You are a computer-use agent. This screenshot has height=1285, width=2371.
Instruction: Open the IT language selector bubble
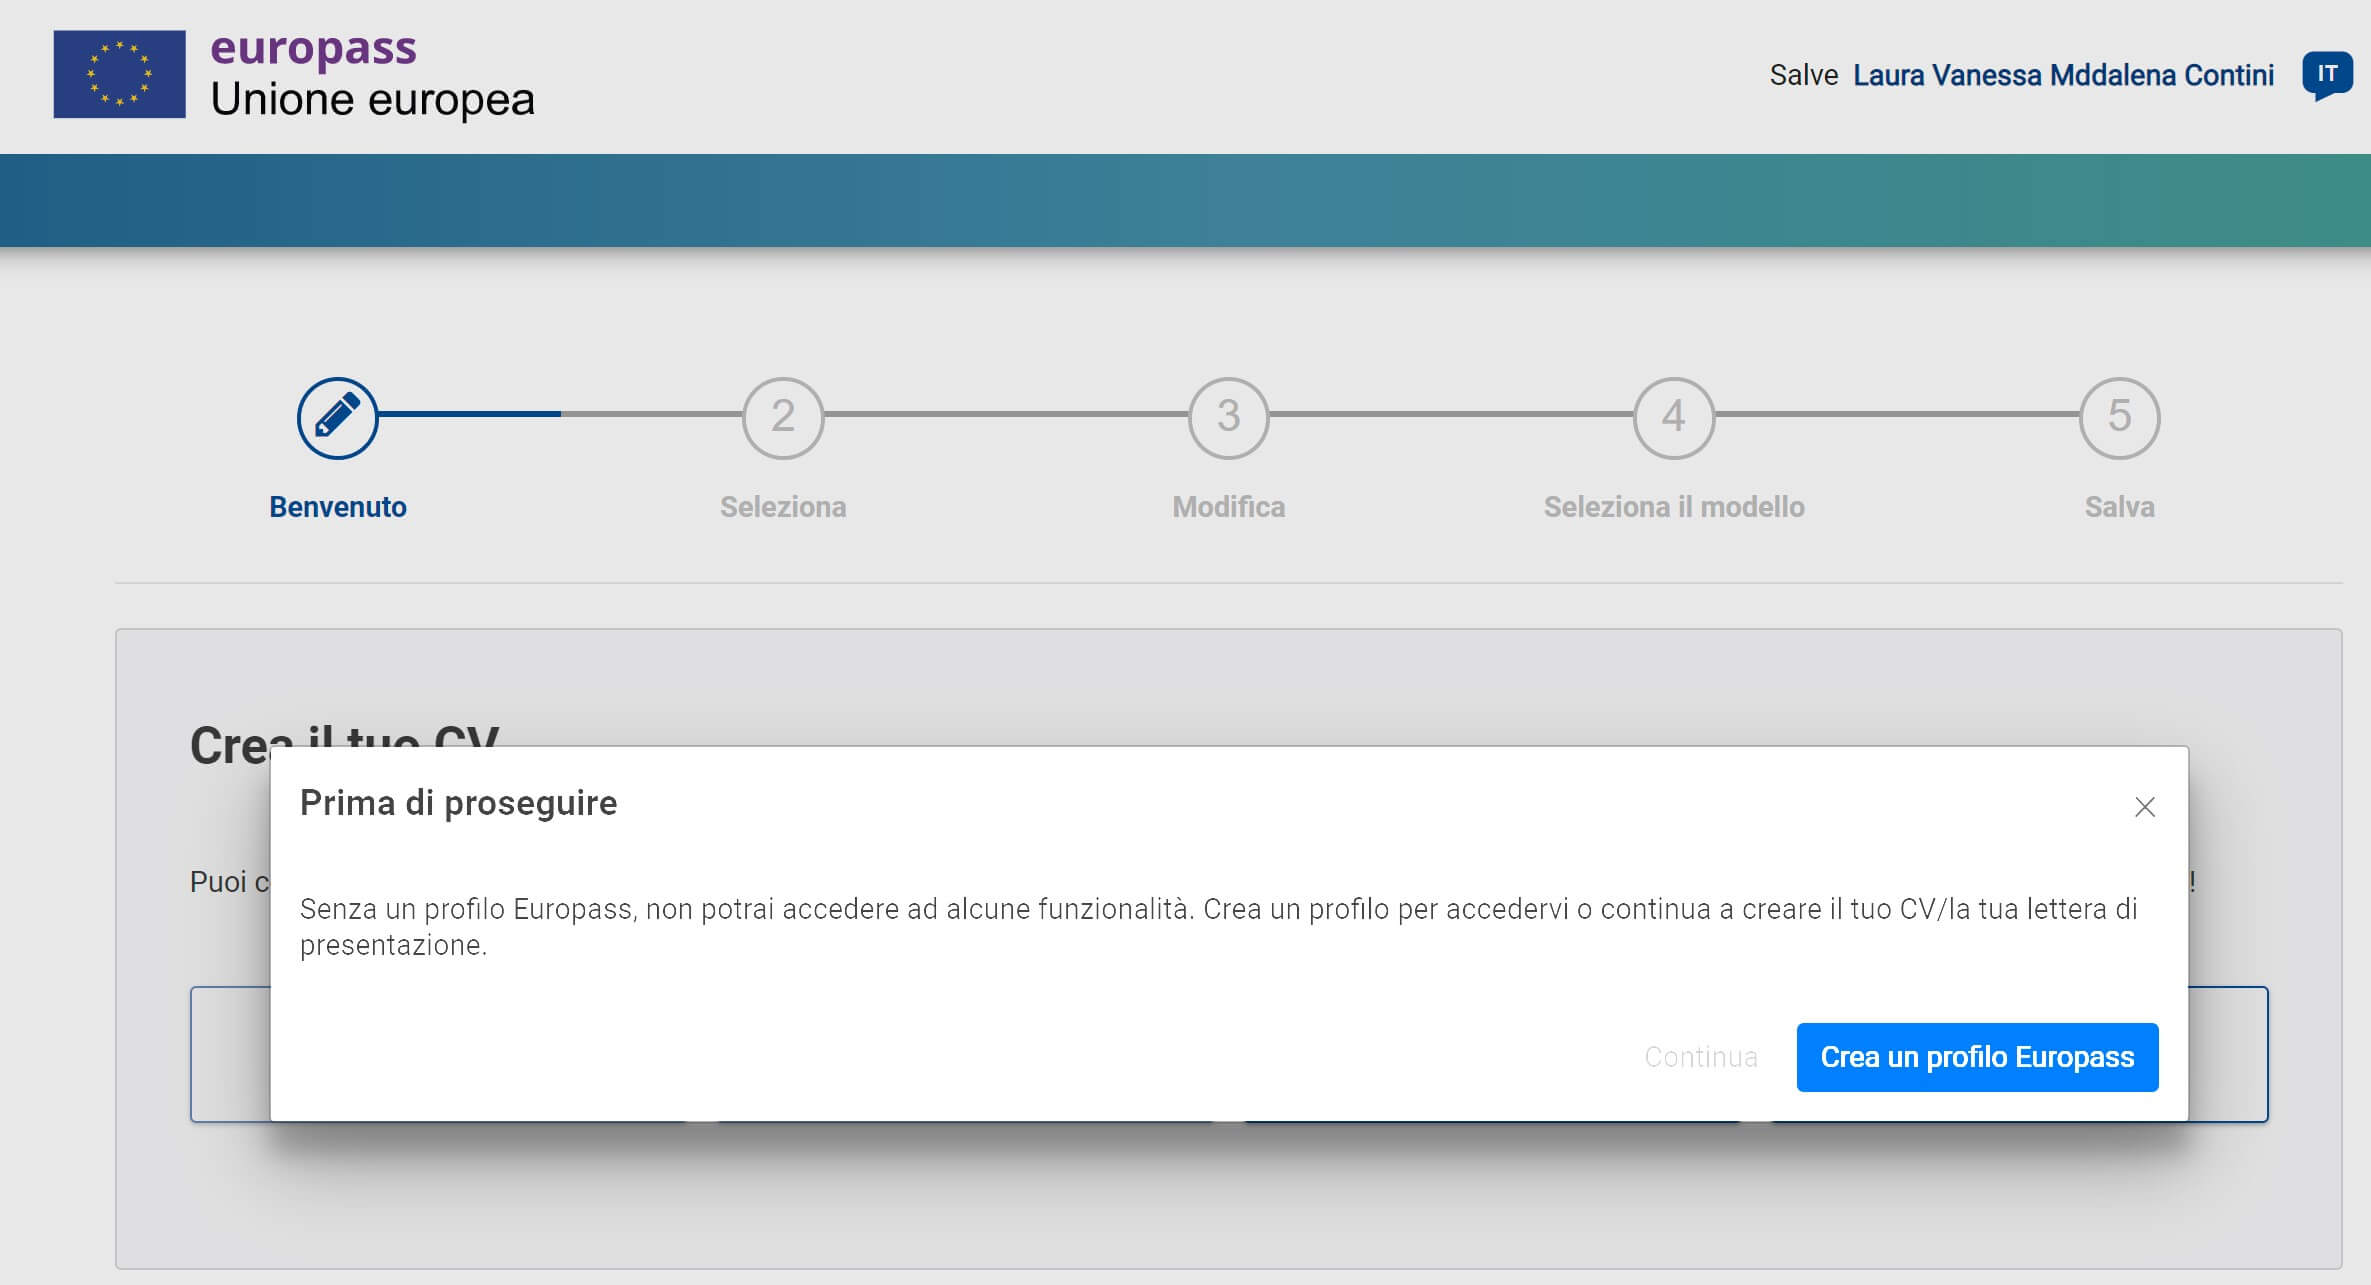point(2326,74)
